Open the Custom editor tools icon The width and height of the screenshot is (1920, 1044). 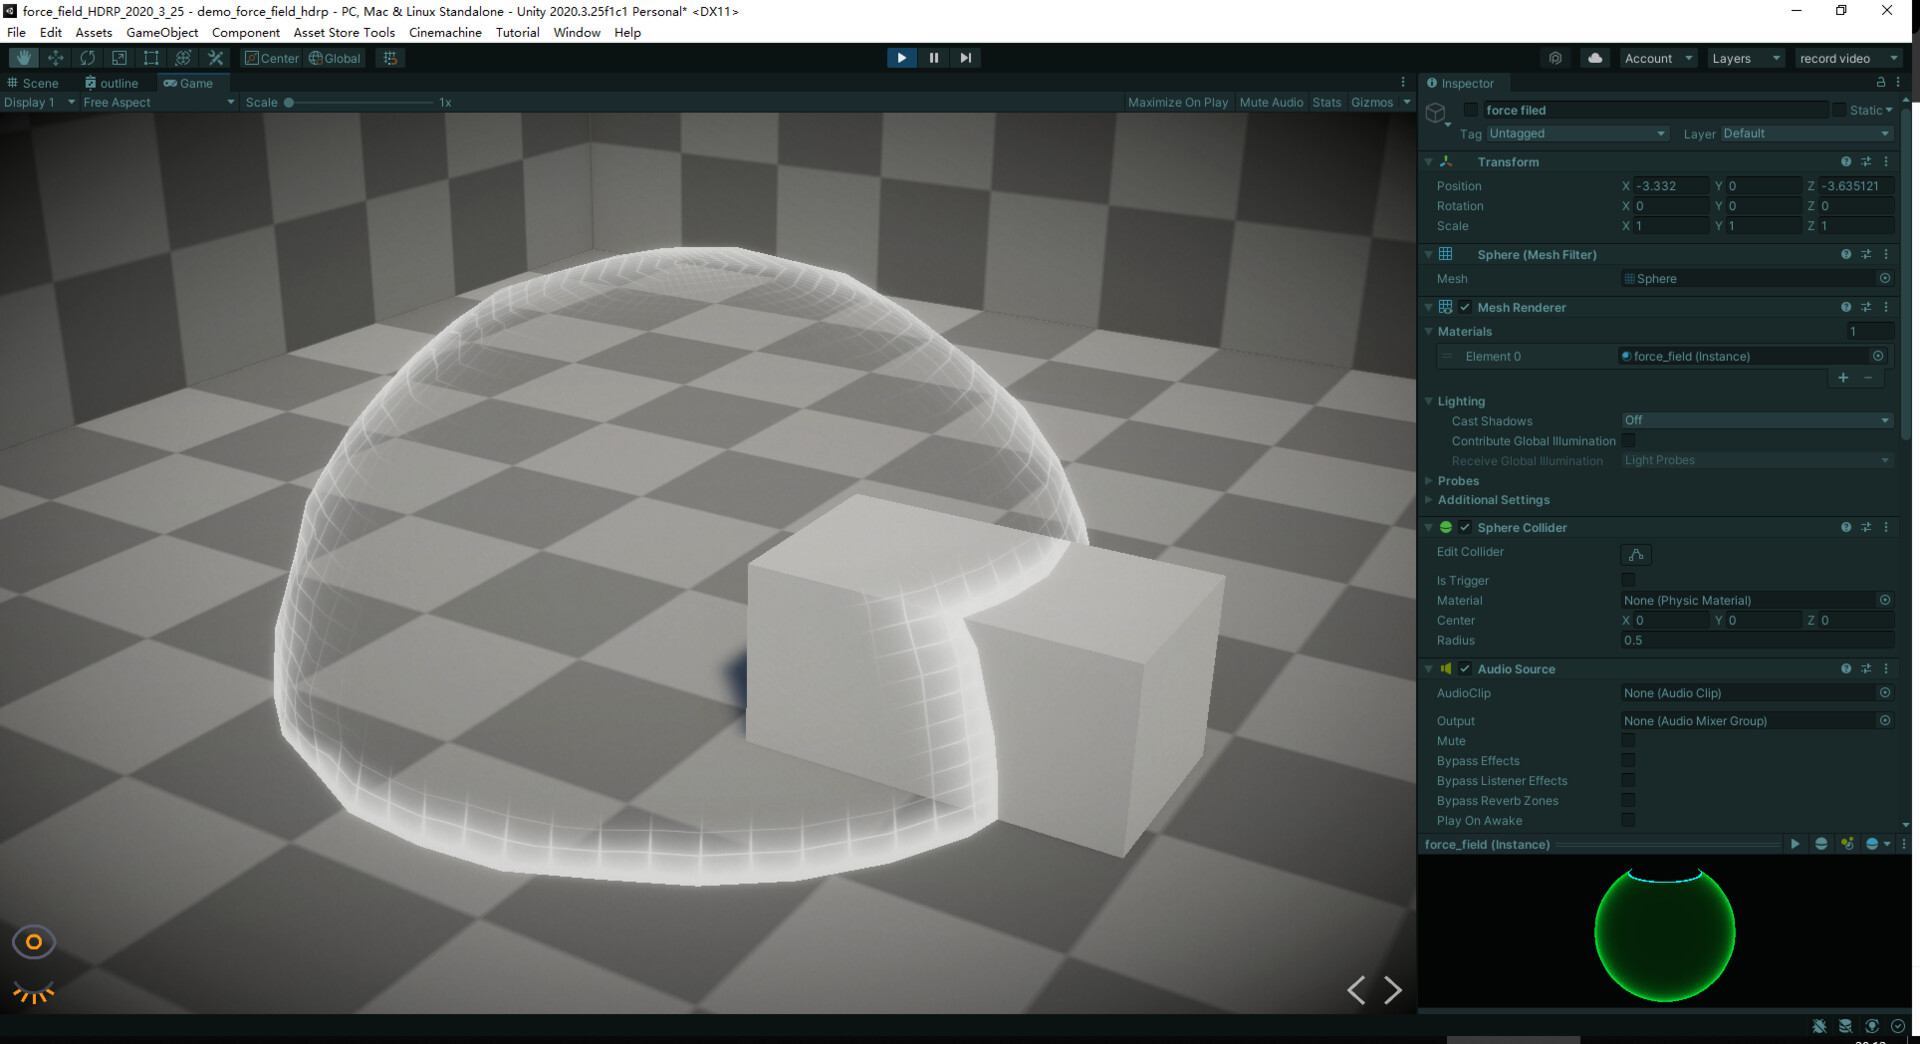215,57
